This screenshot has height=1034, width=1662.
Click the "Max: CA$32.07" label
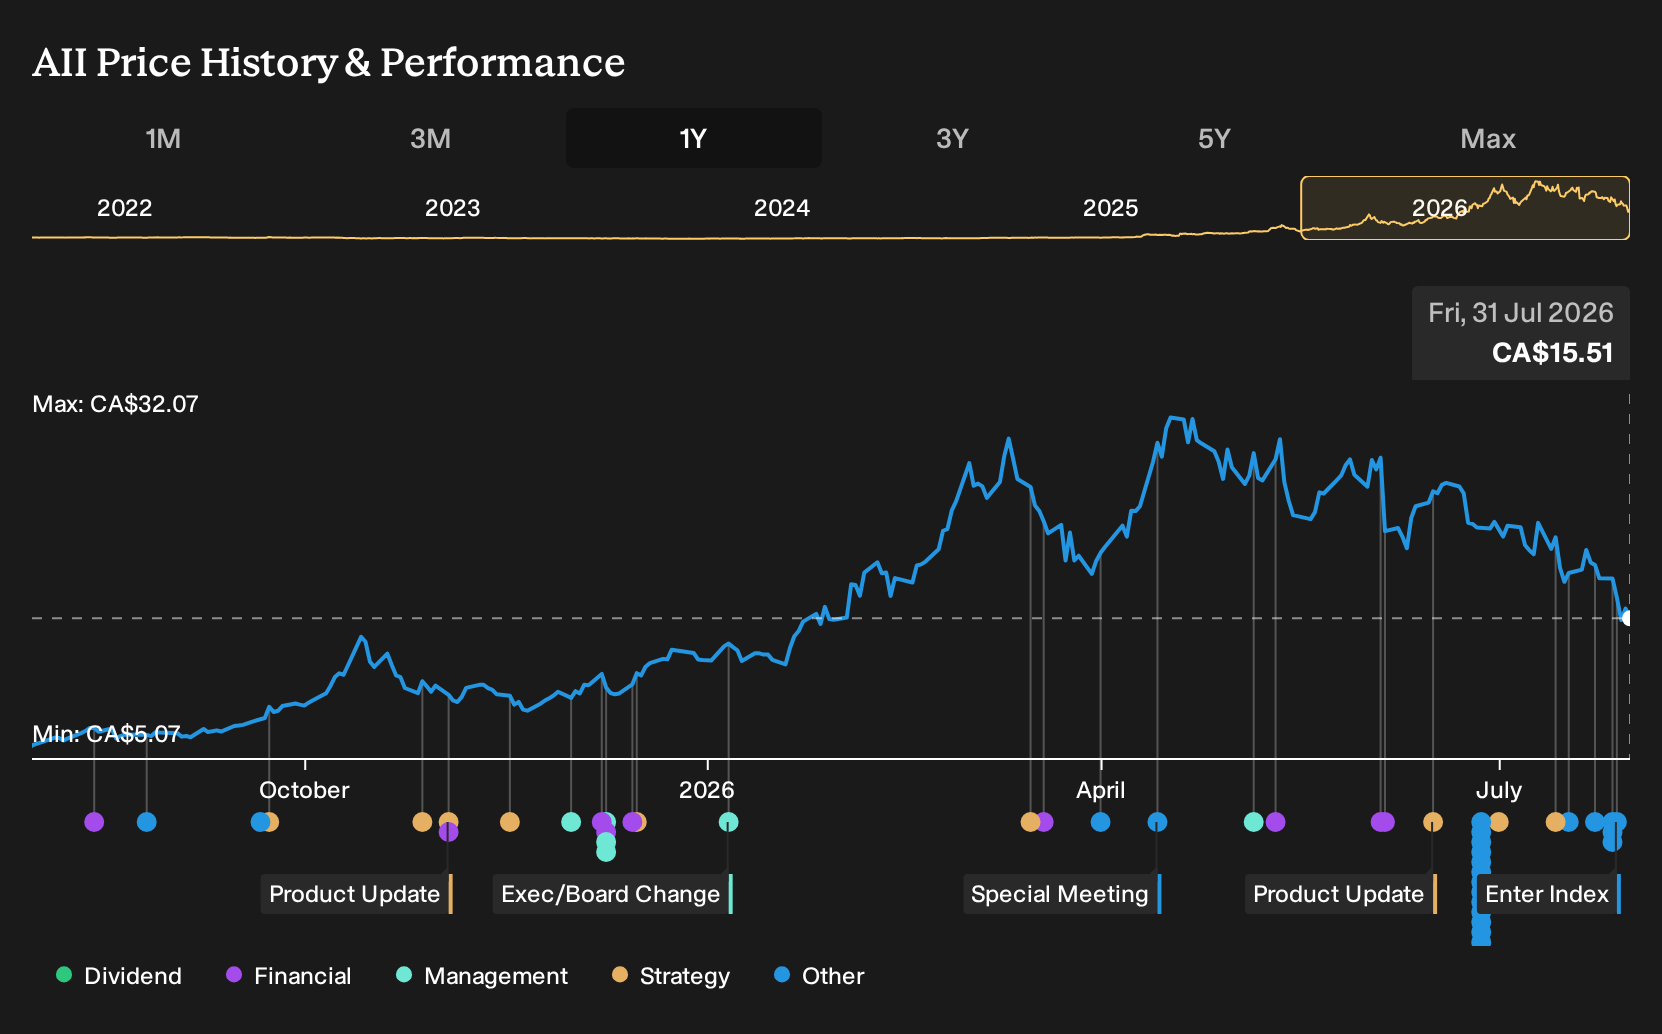click(116, 404)
